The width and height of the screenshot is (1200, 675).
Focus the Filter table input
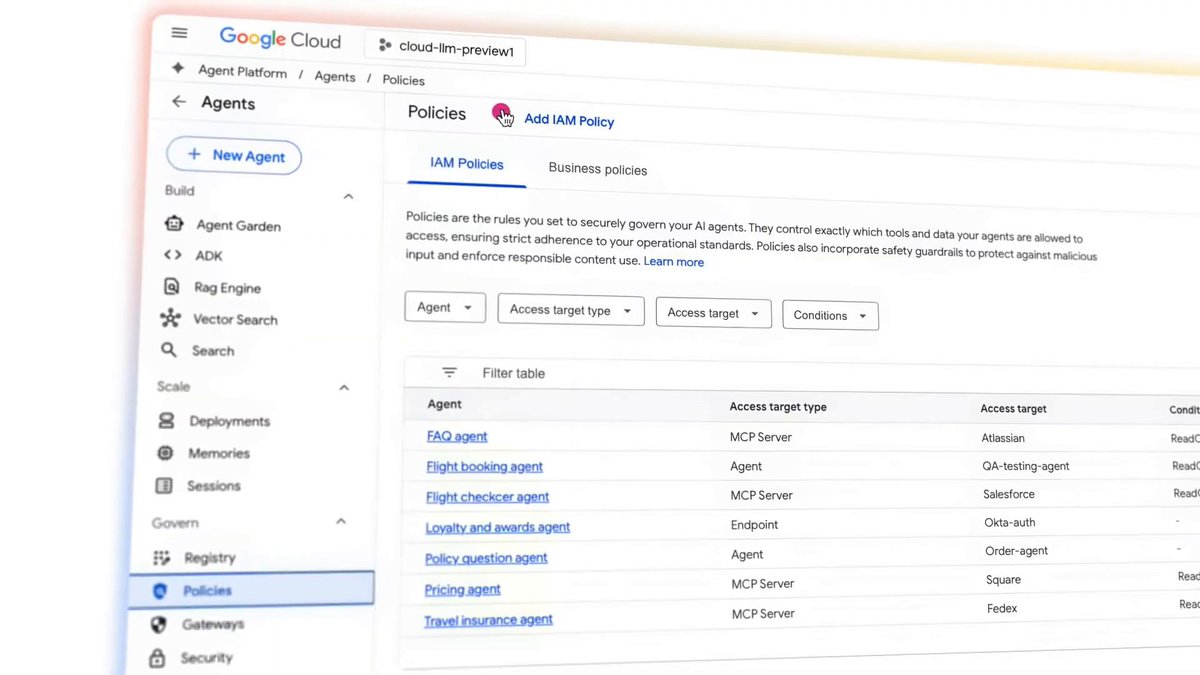514,373
